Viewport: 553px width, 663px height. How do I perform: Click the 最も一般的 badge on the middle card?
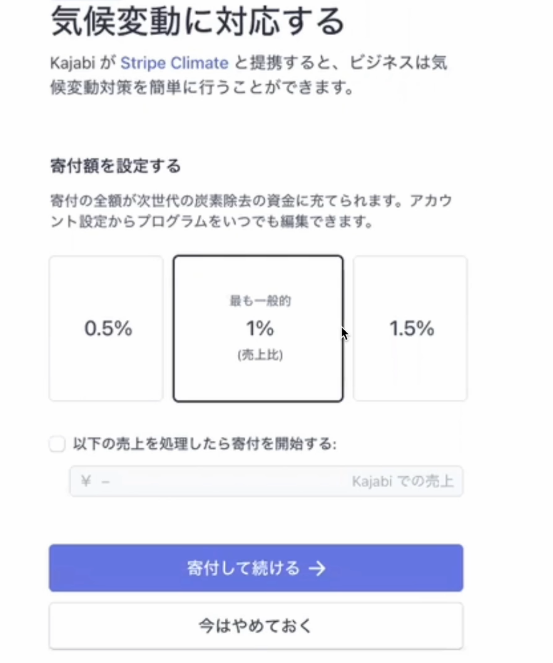260,301
